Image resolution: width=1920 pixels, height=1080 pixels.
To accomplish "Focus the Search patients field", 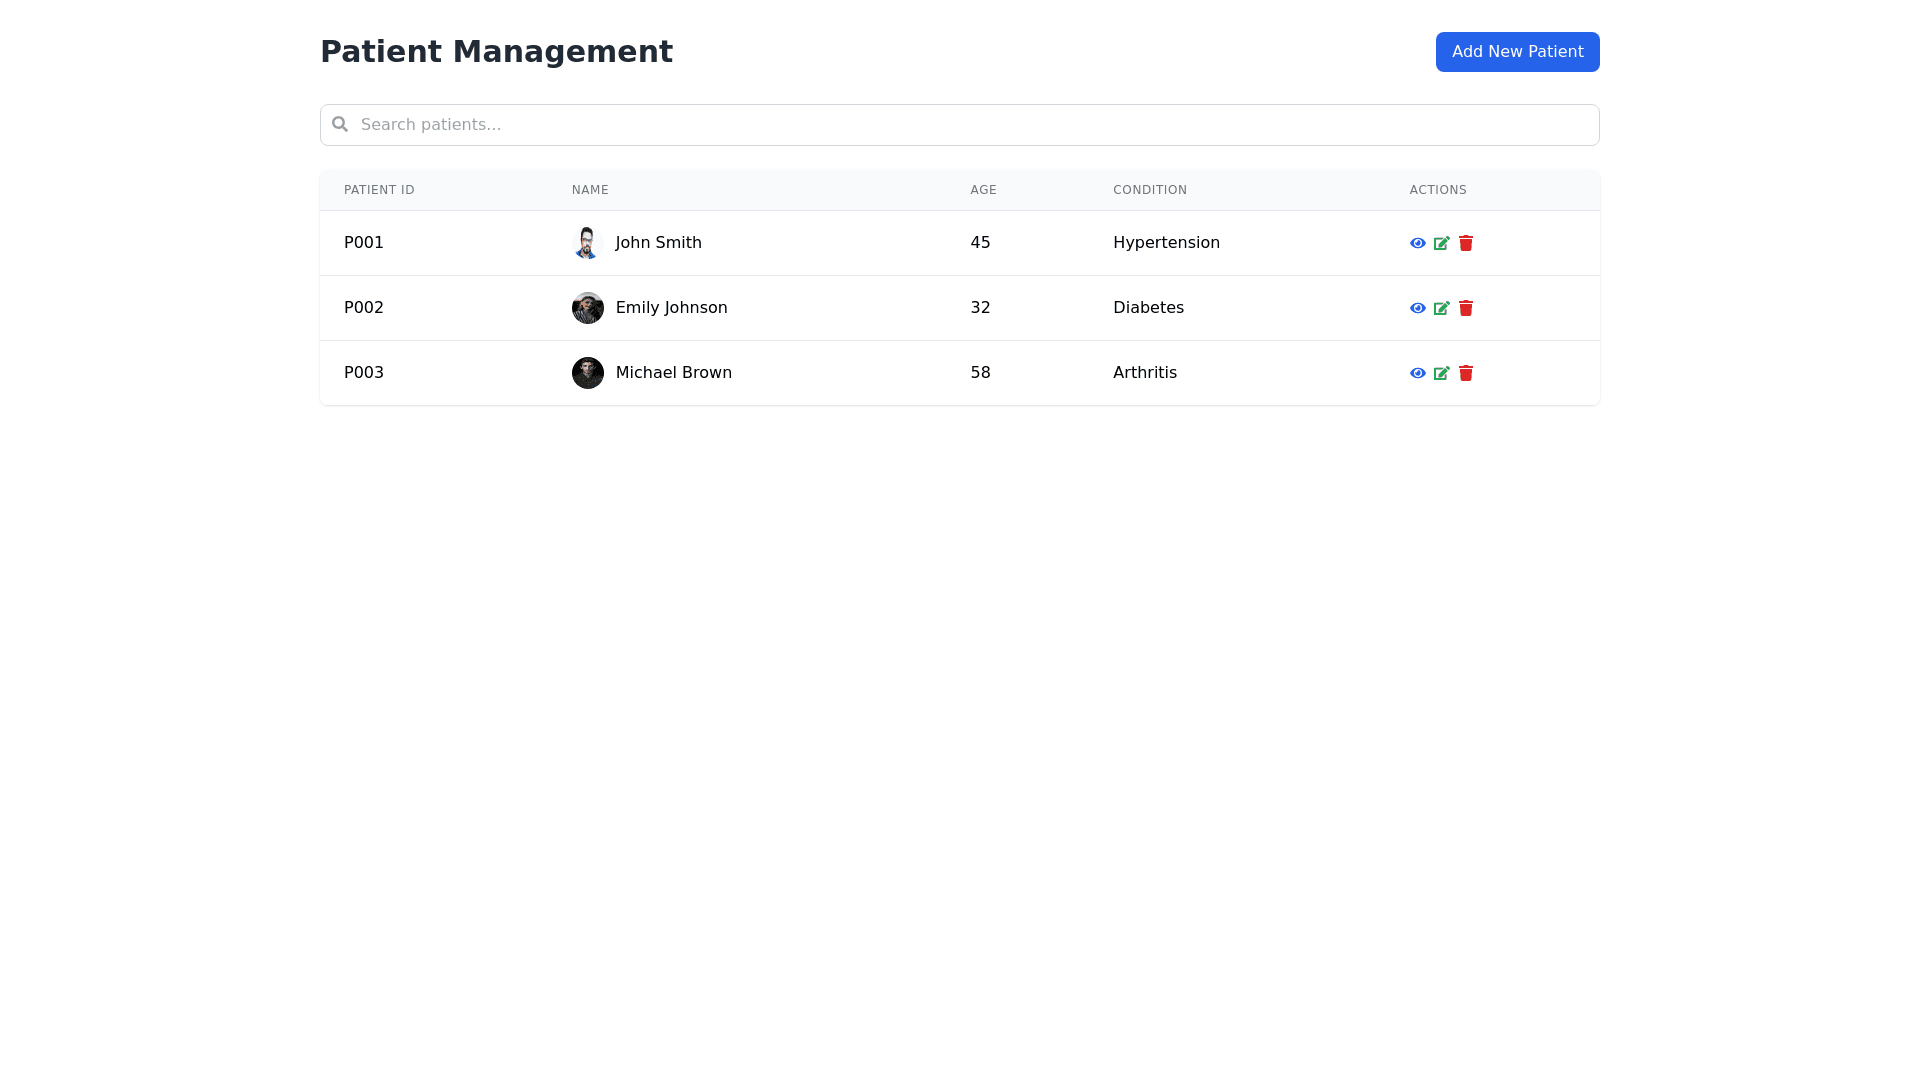I will point(960,125).
